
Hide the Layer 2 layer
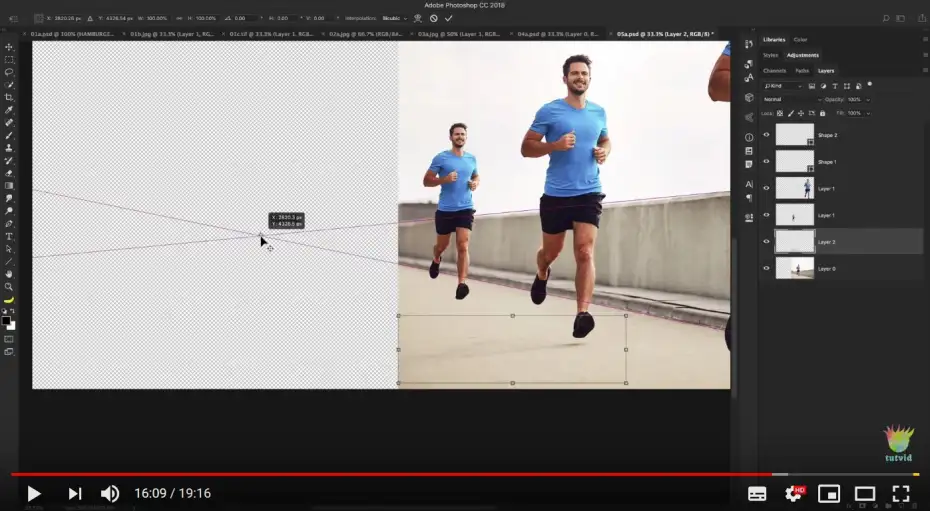pos(766,241)
